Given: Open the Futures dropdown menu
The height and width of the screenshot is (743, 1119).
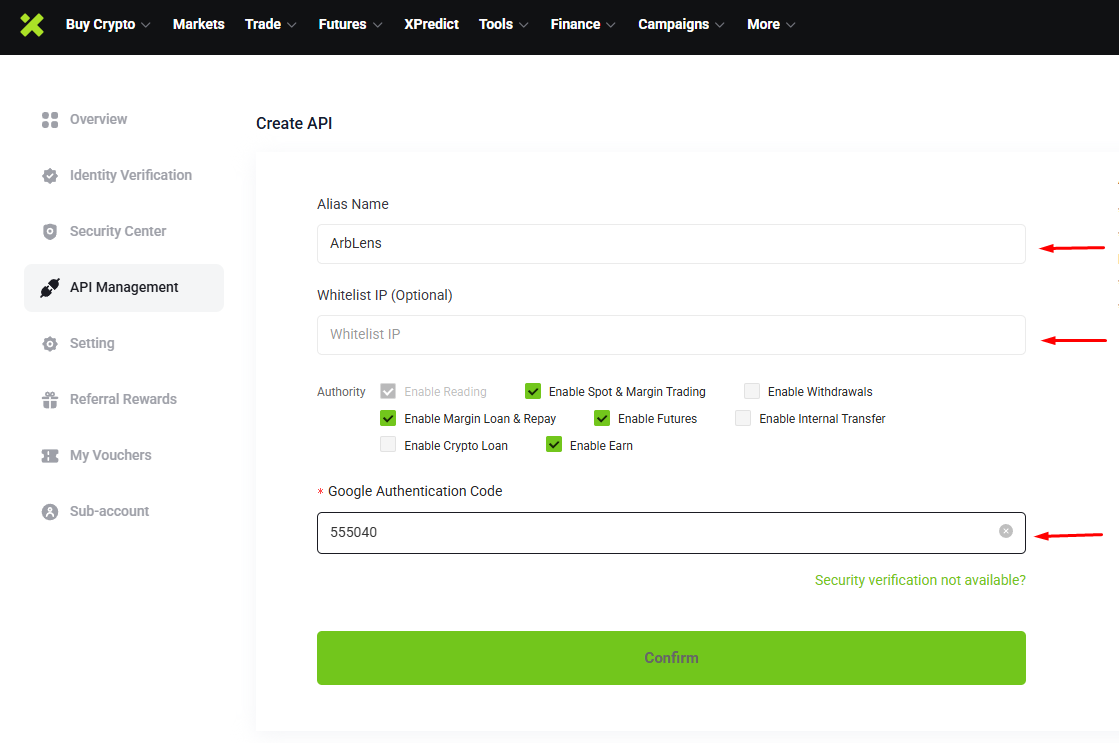Looking at the screenshot, I should point(350,24).
